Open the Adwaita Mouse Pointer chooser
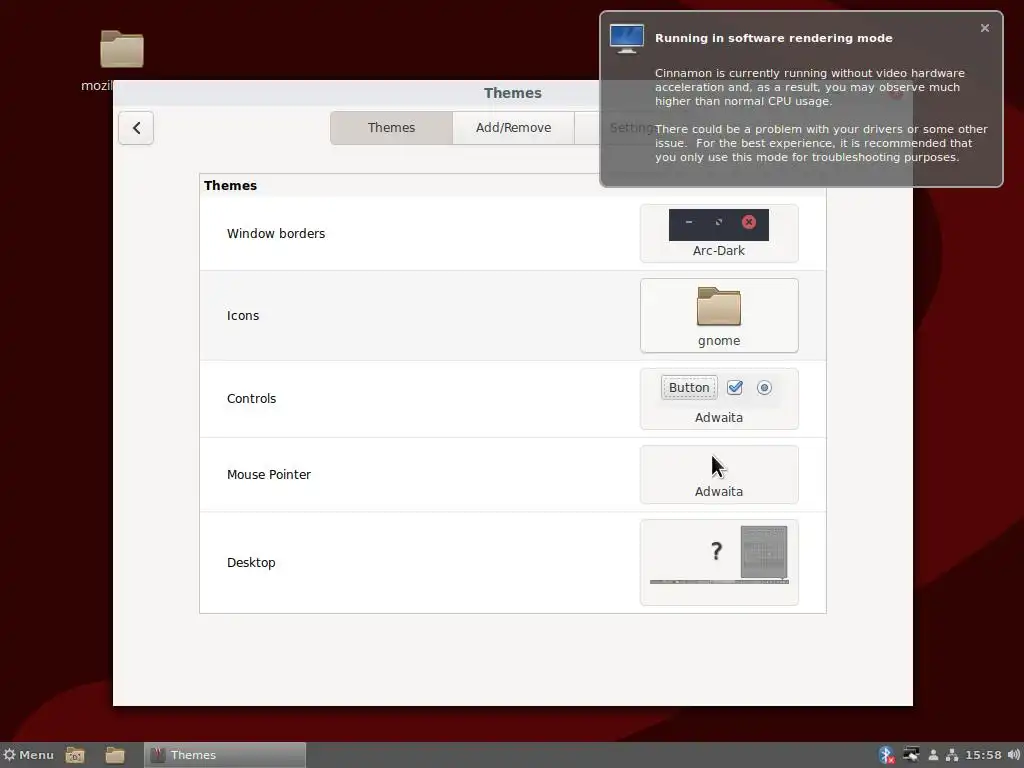Screen dimensions: 1024x768 click(719, 475)
